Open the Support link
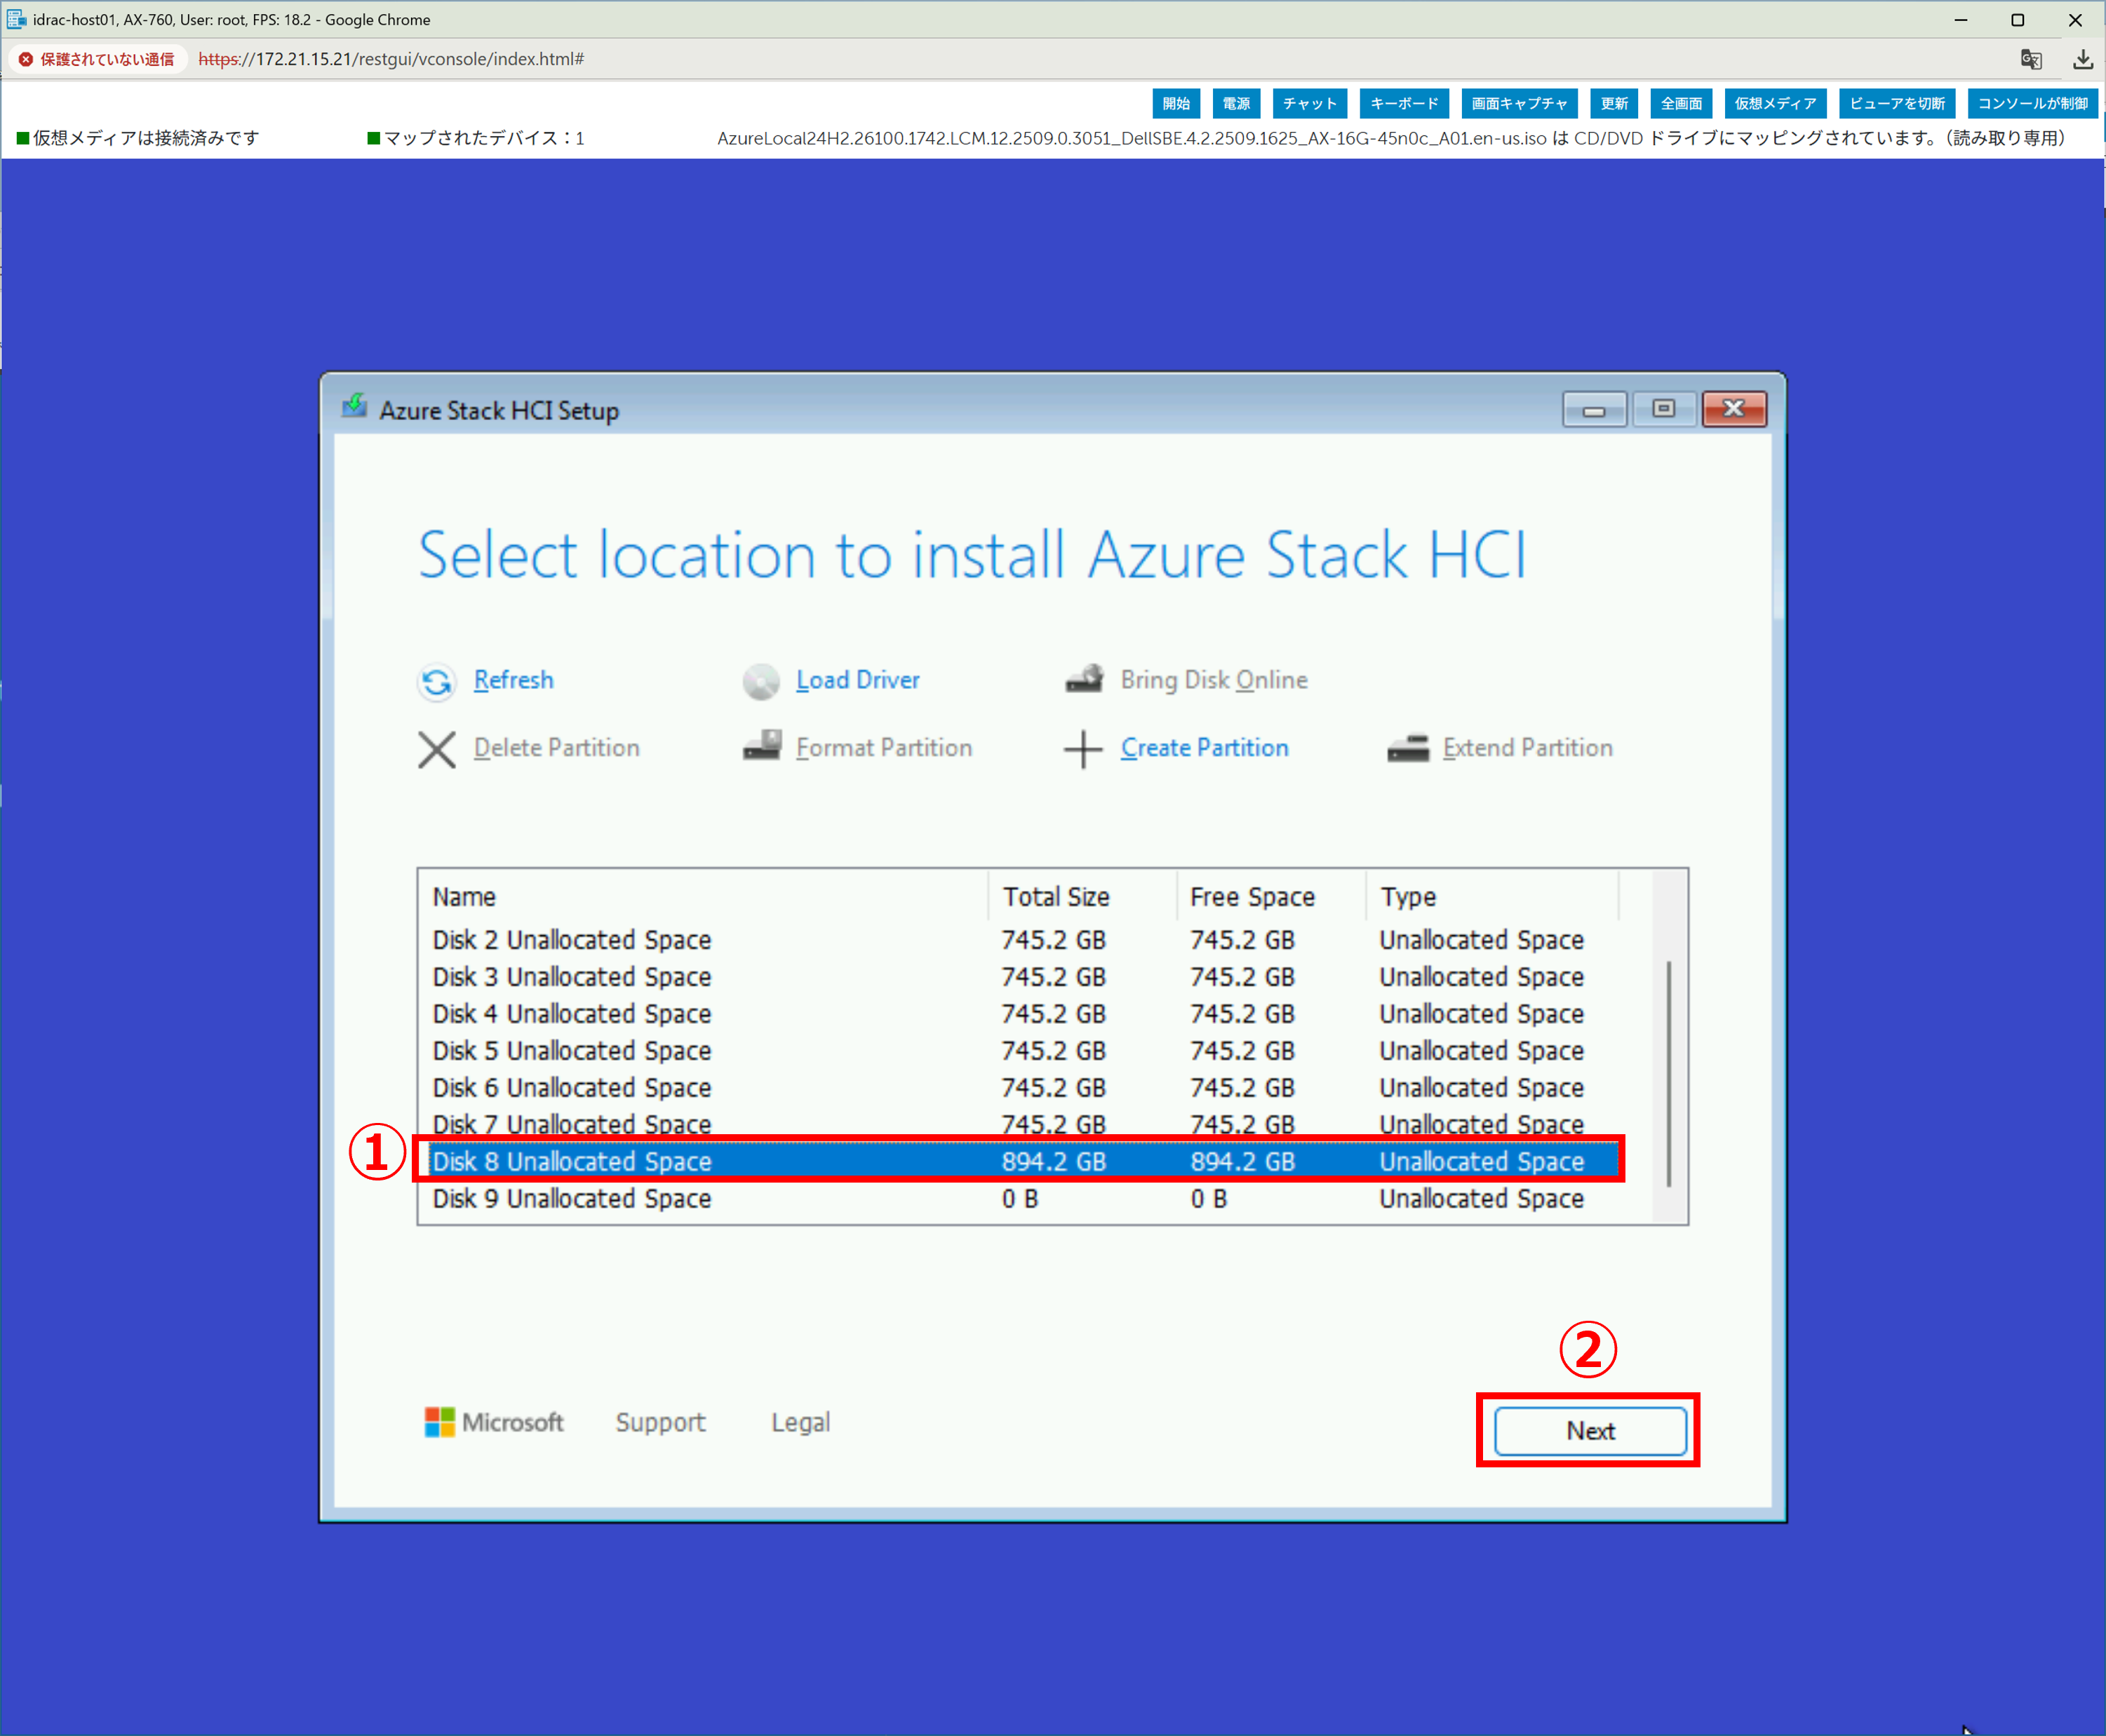Image resolution: width=2106 pixels, height=1736 pixels. (x=660, y=1422)
